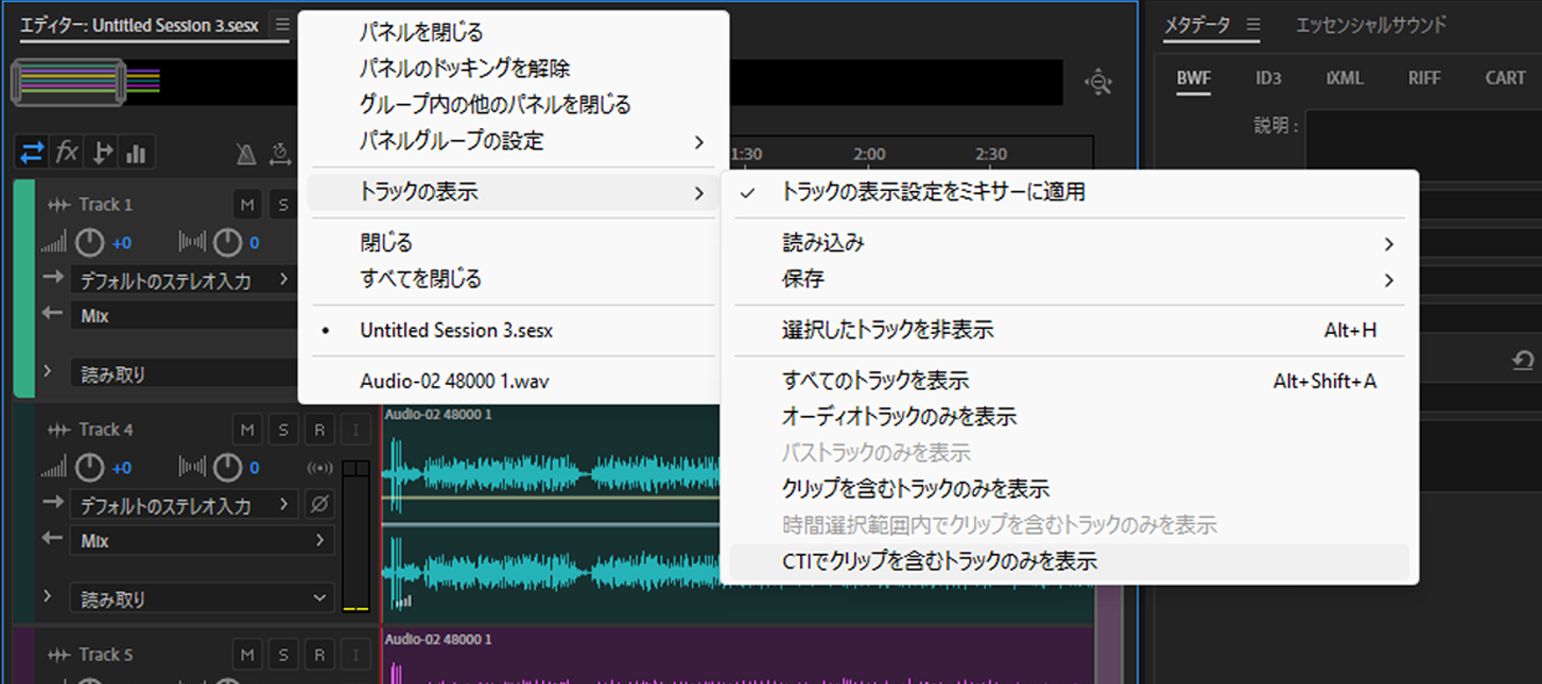Select the BWF metadata tab

coord(1193,78)
